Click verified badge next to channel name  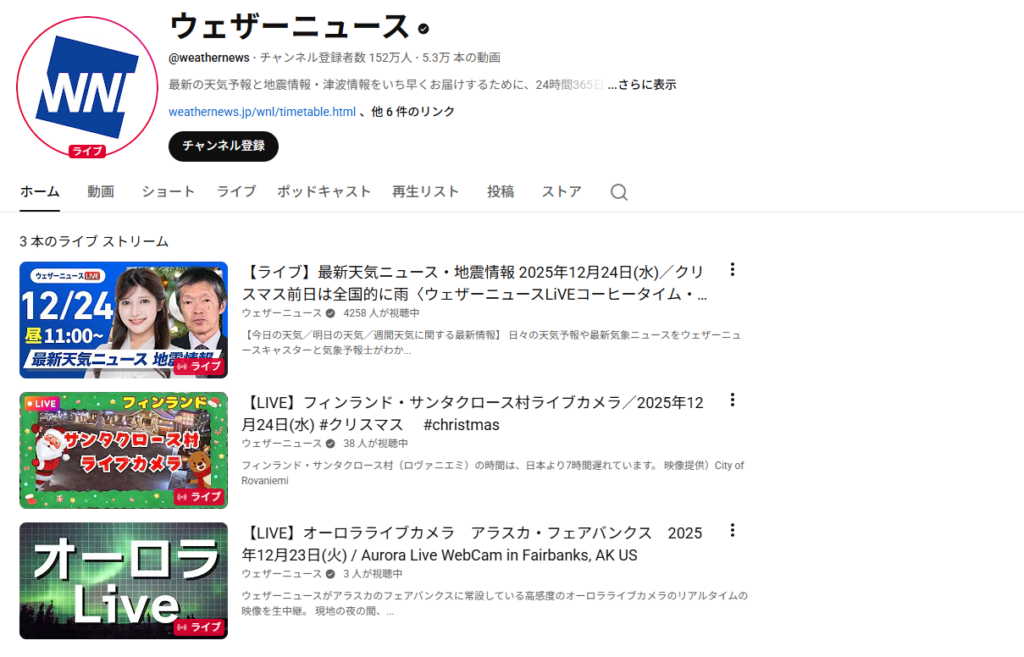point(424,29)
